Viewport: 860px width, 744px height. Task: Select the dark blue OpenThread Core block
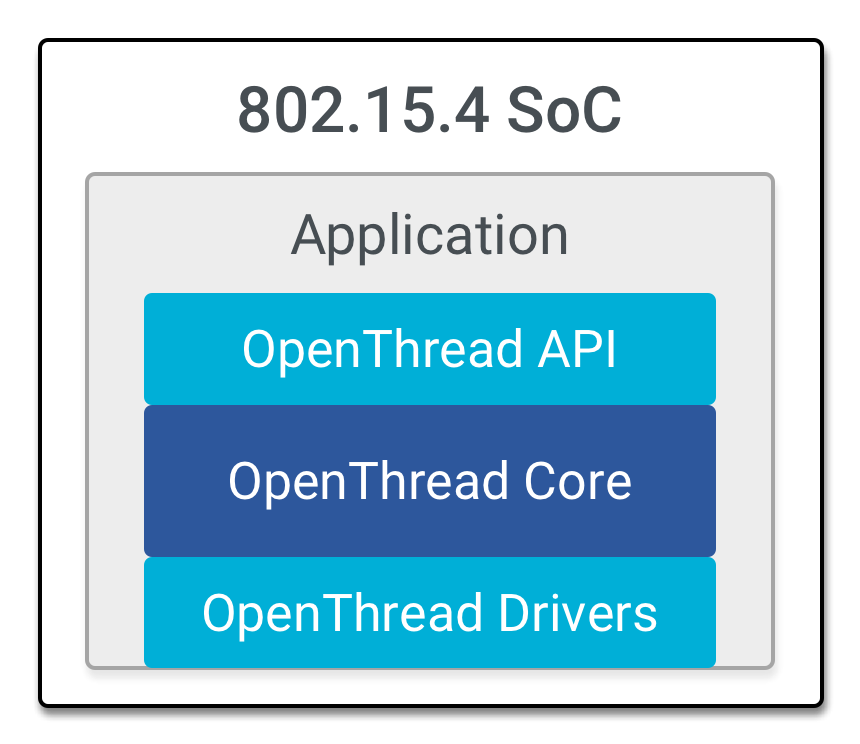pyautogui.click(x=430, y=481)
